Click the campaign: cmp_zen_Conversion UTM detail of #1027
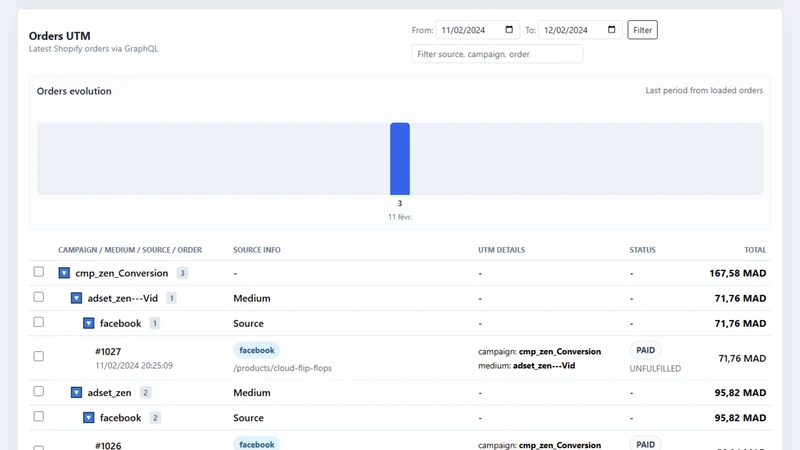 click(539, 352)
